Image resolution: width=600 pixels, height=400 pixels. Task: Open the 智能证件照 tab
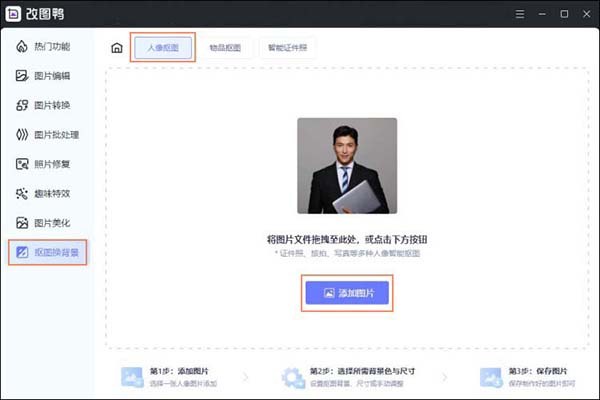pos(290,47)
